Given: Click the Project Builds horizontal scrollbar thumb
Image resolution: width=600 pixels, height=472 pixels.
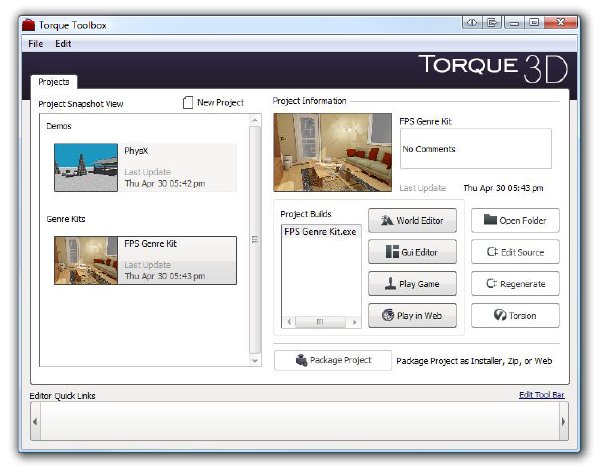Looking at the screenshot, I should point(321,322).
